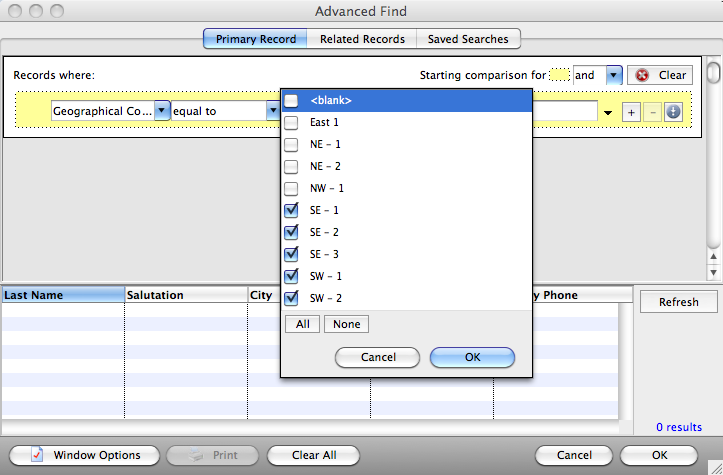Image resolution: width=723 pixels, height=475 pixels.
Task: Uncheck the SE - 2 checkbox
Action: [x=291, y=232]
